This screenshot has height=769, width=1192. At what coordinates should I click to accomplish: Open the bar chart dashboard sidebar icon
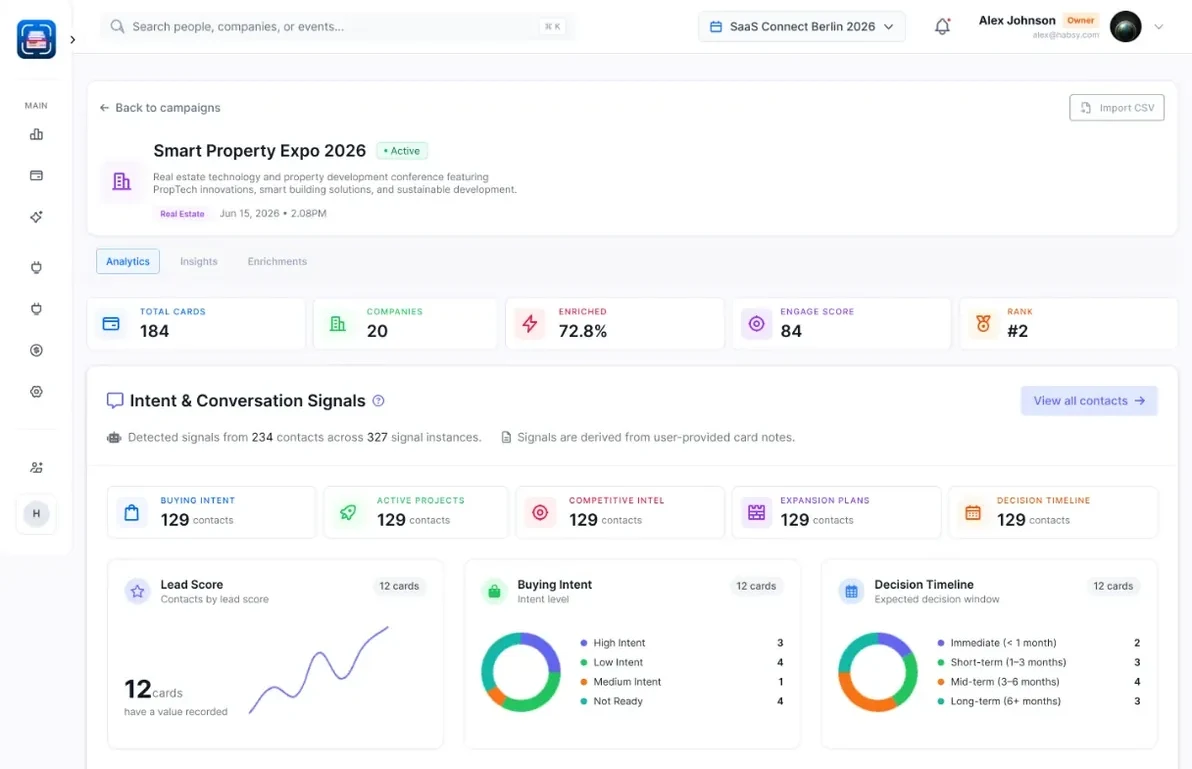coord(36,134)
